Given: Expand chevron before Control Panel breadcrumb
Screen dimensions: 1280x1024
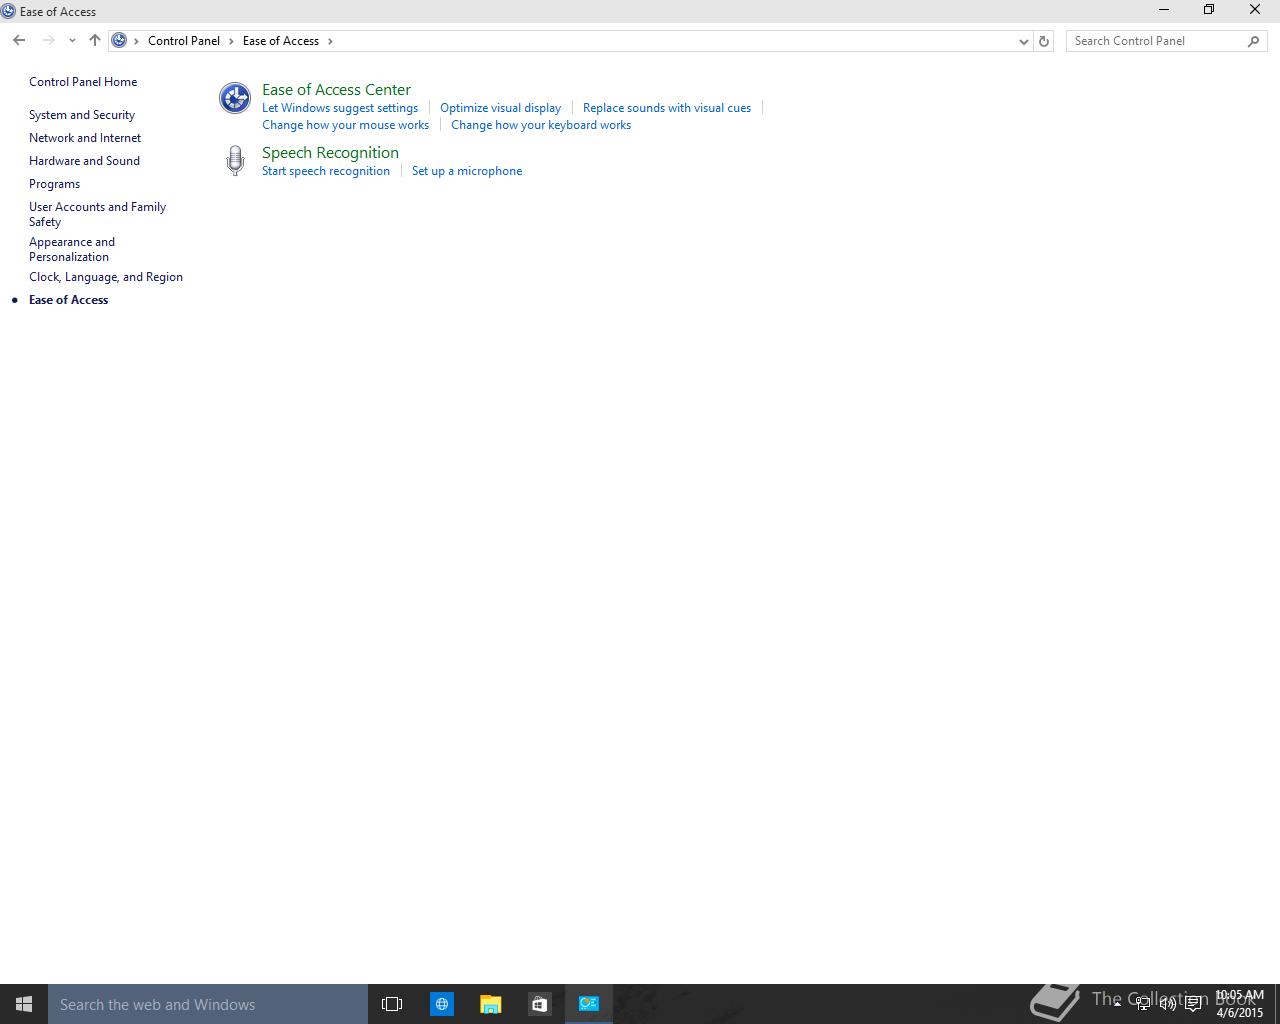Looking at the screenshot, I should coord(137,41).
